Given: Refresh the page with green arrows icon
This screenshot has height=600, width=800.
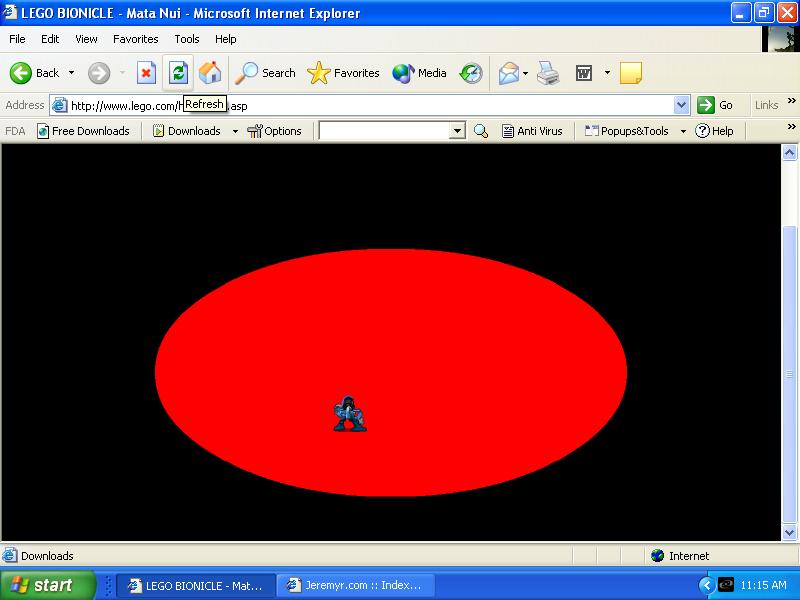Looking at the screenshot, I should pyautogui.click(x=178, y=73).
